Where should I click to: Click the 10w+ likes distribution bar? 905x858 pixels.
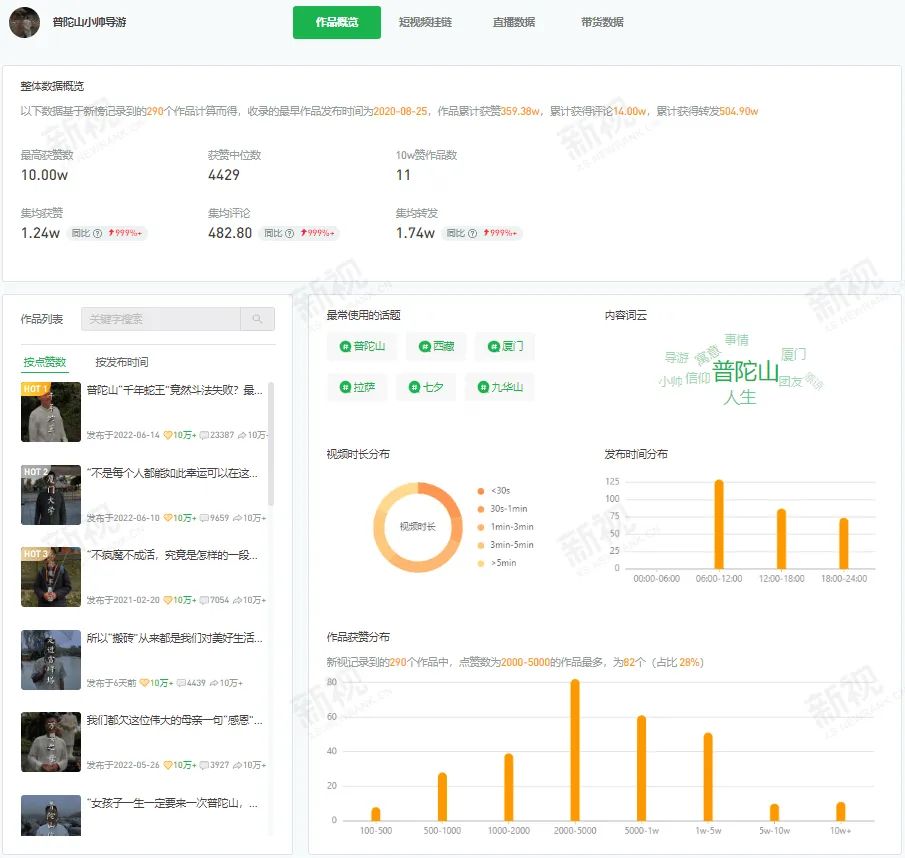pyautogui.click(x=840, y=811)
